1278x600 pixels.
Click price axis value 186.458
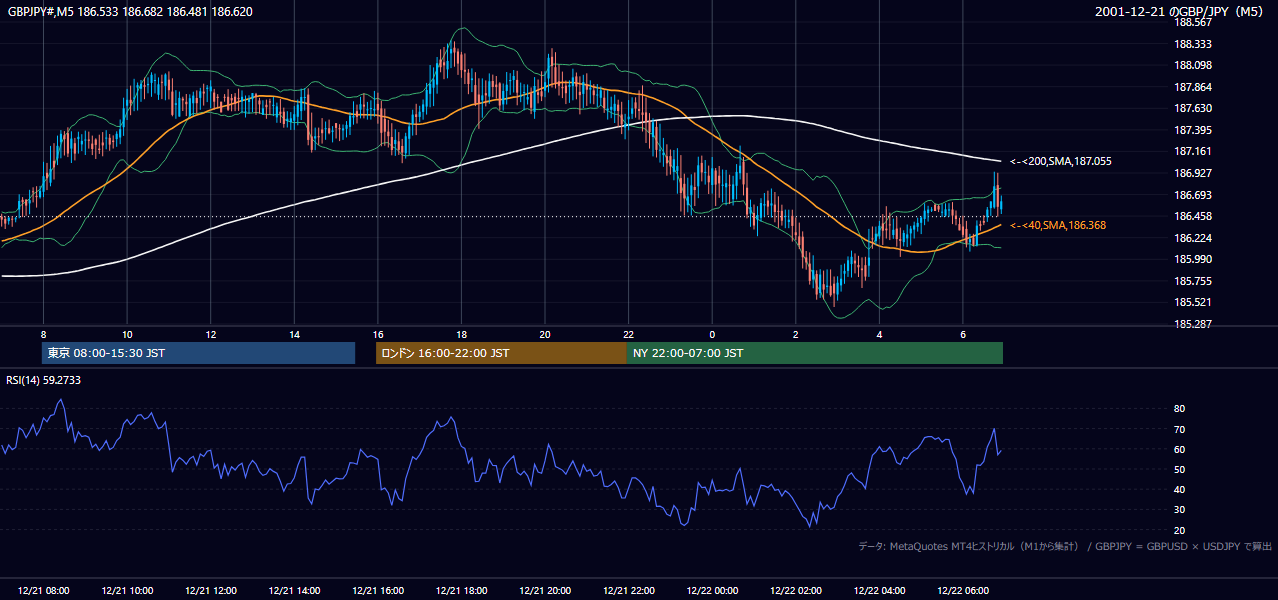coord(1193,216)
